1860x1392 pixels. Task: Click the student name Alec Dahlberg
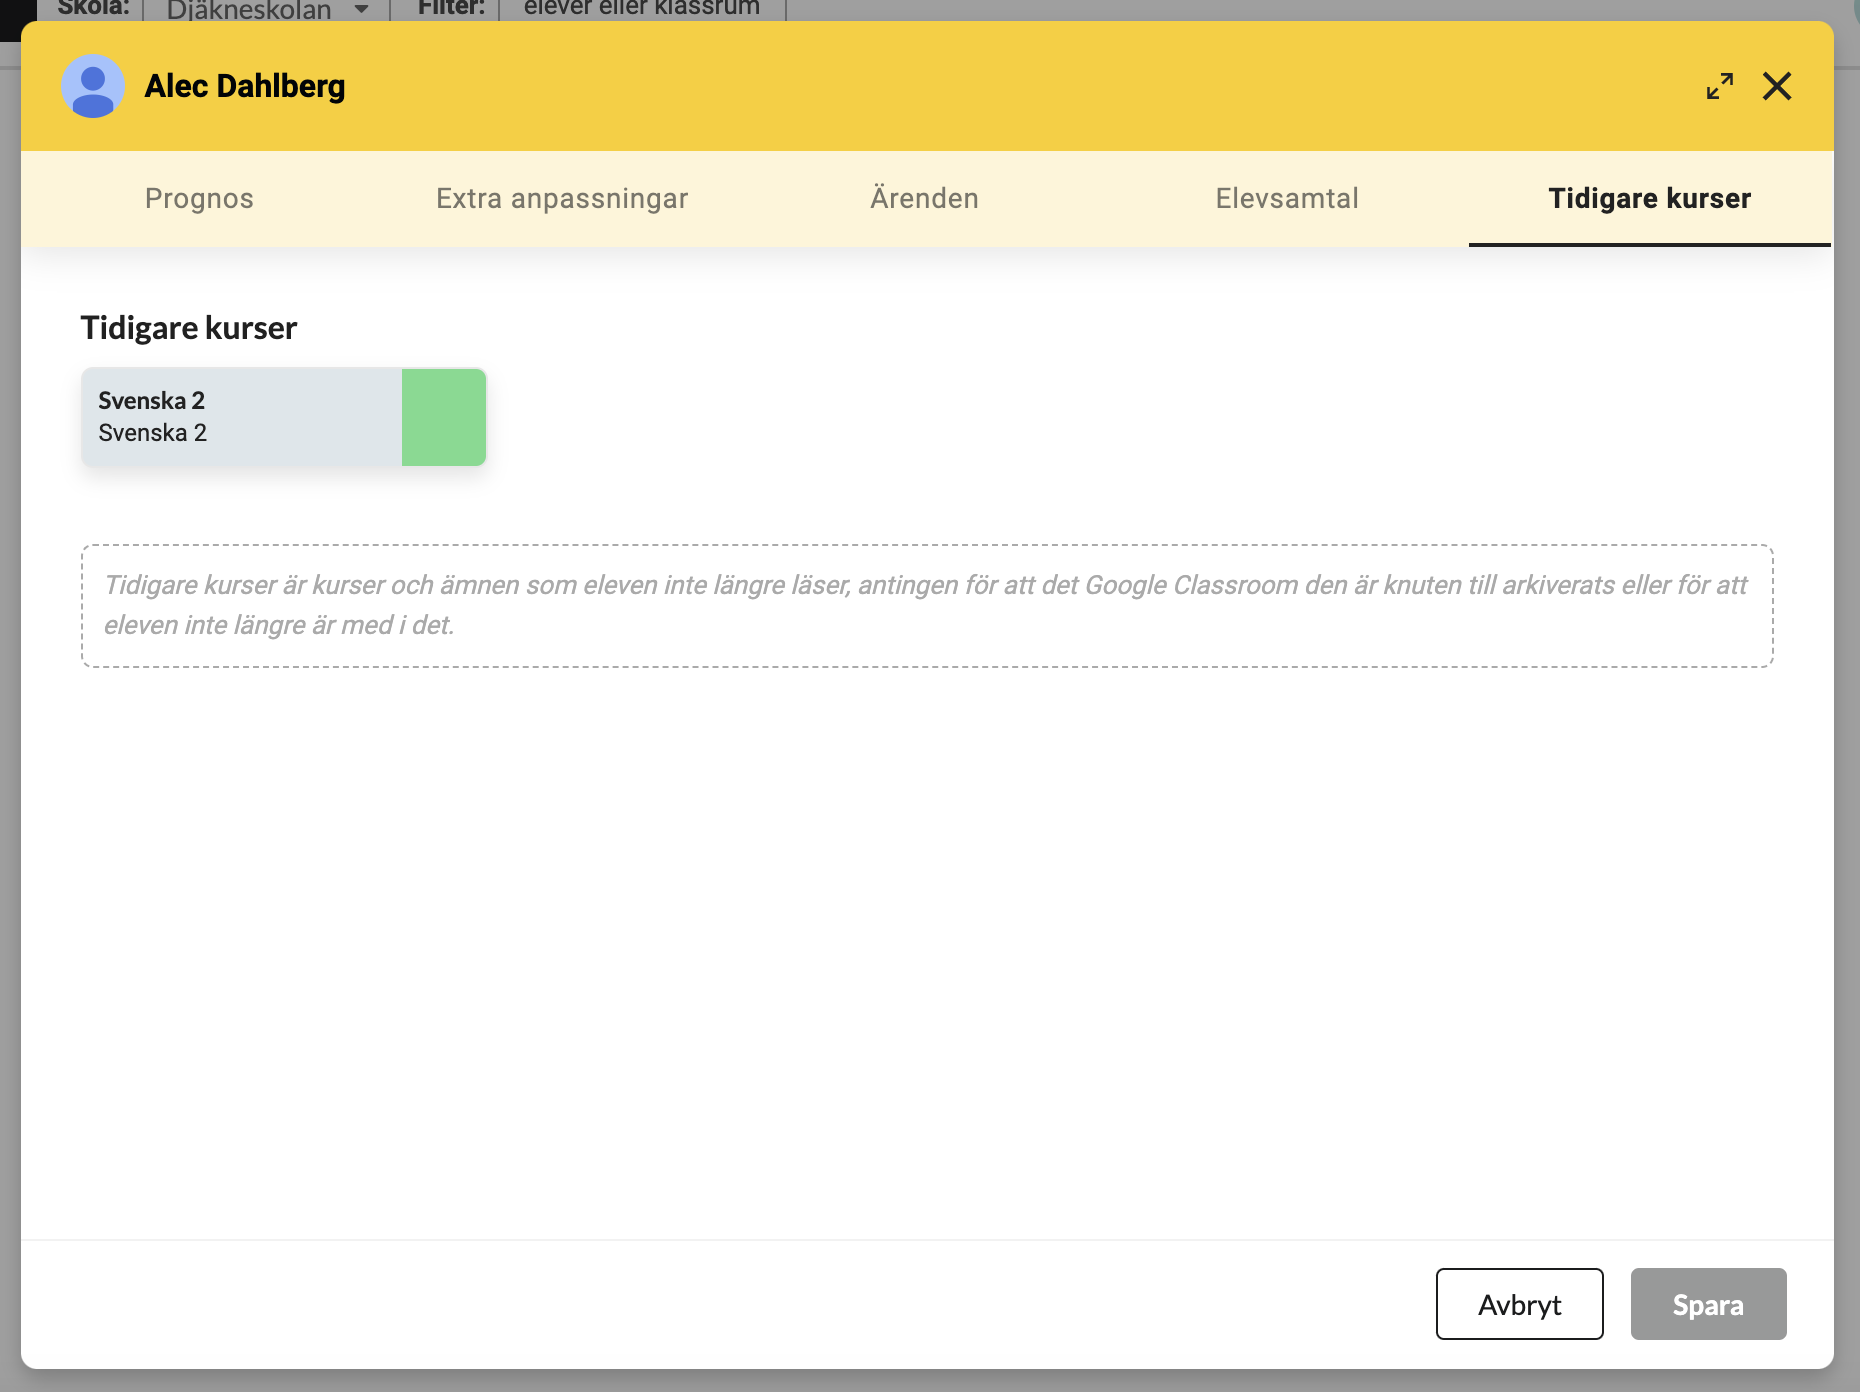coord(245,86)
